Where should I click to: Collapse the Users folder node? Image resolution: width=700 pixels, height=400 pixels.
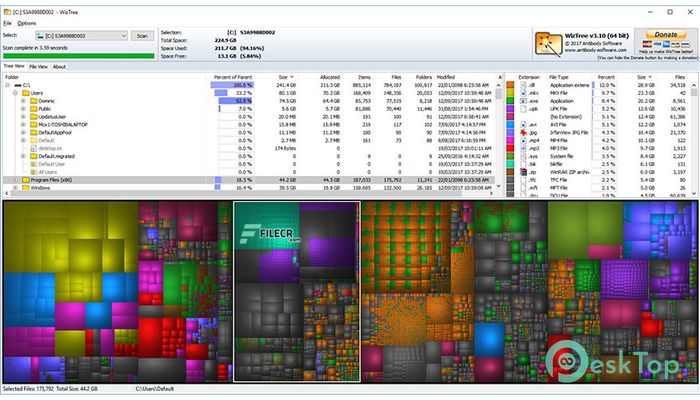click(x=15, y=93)
